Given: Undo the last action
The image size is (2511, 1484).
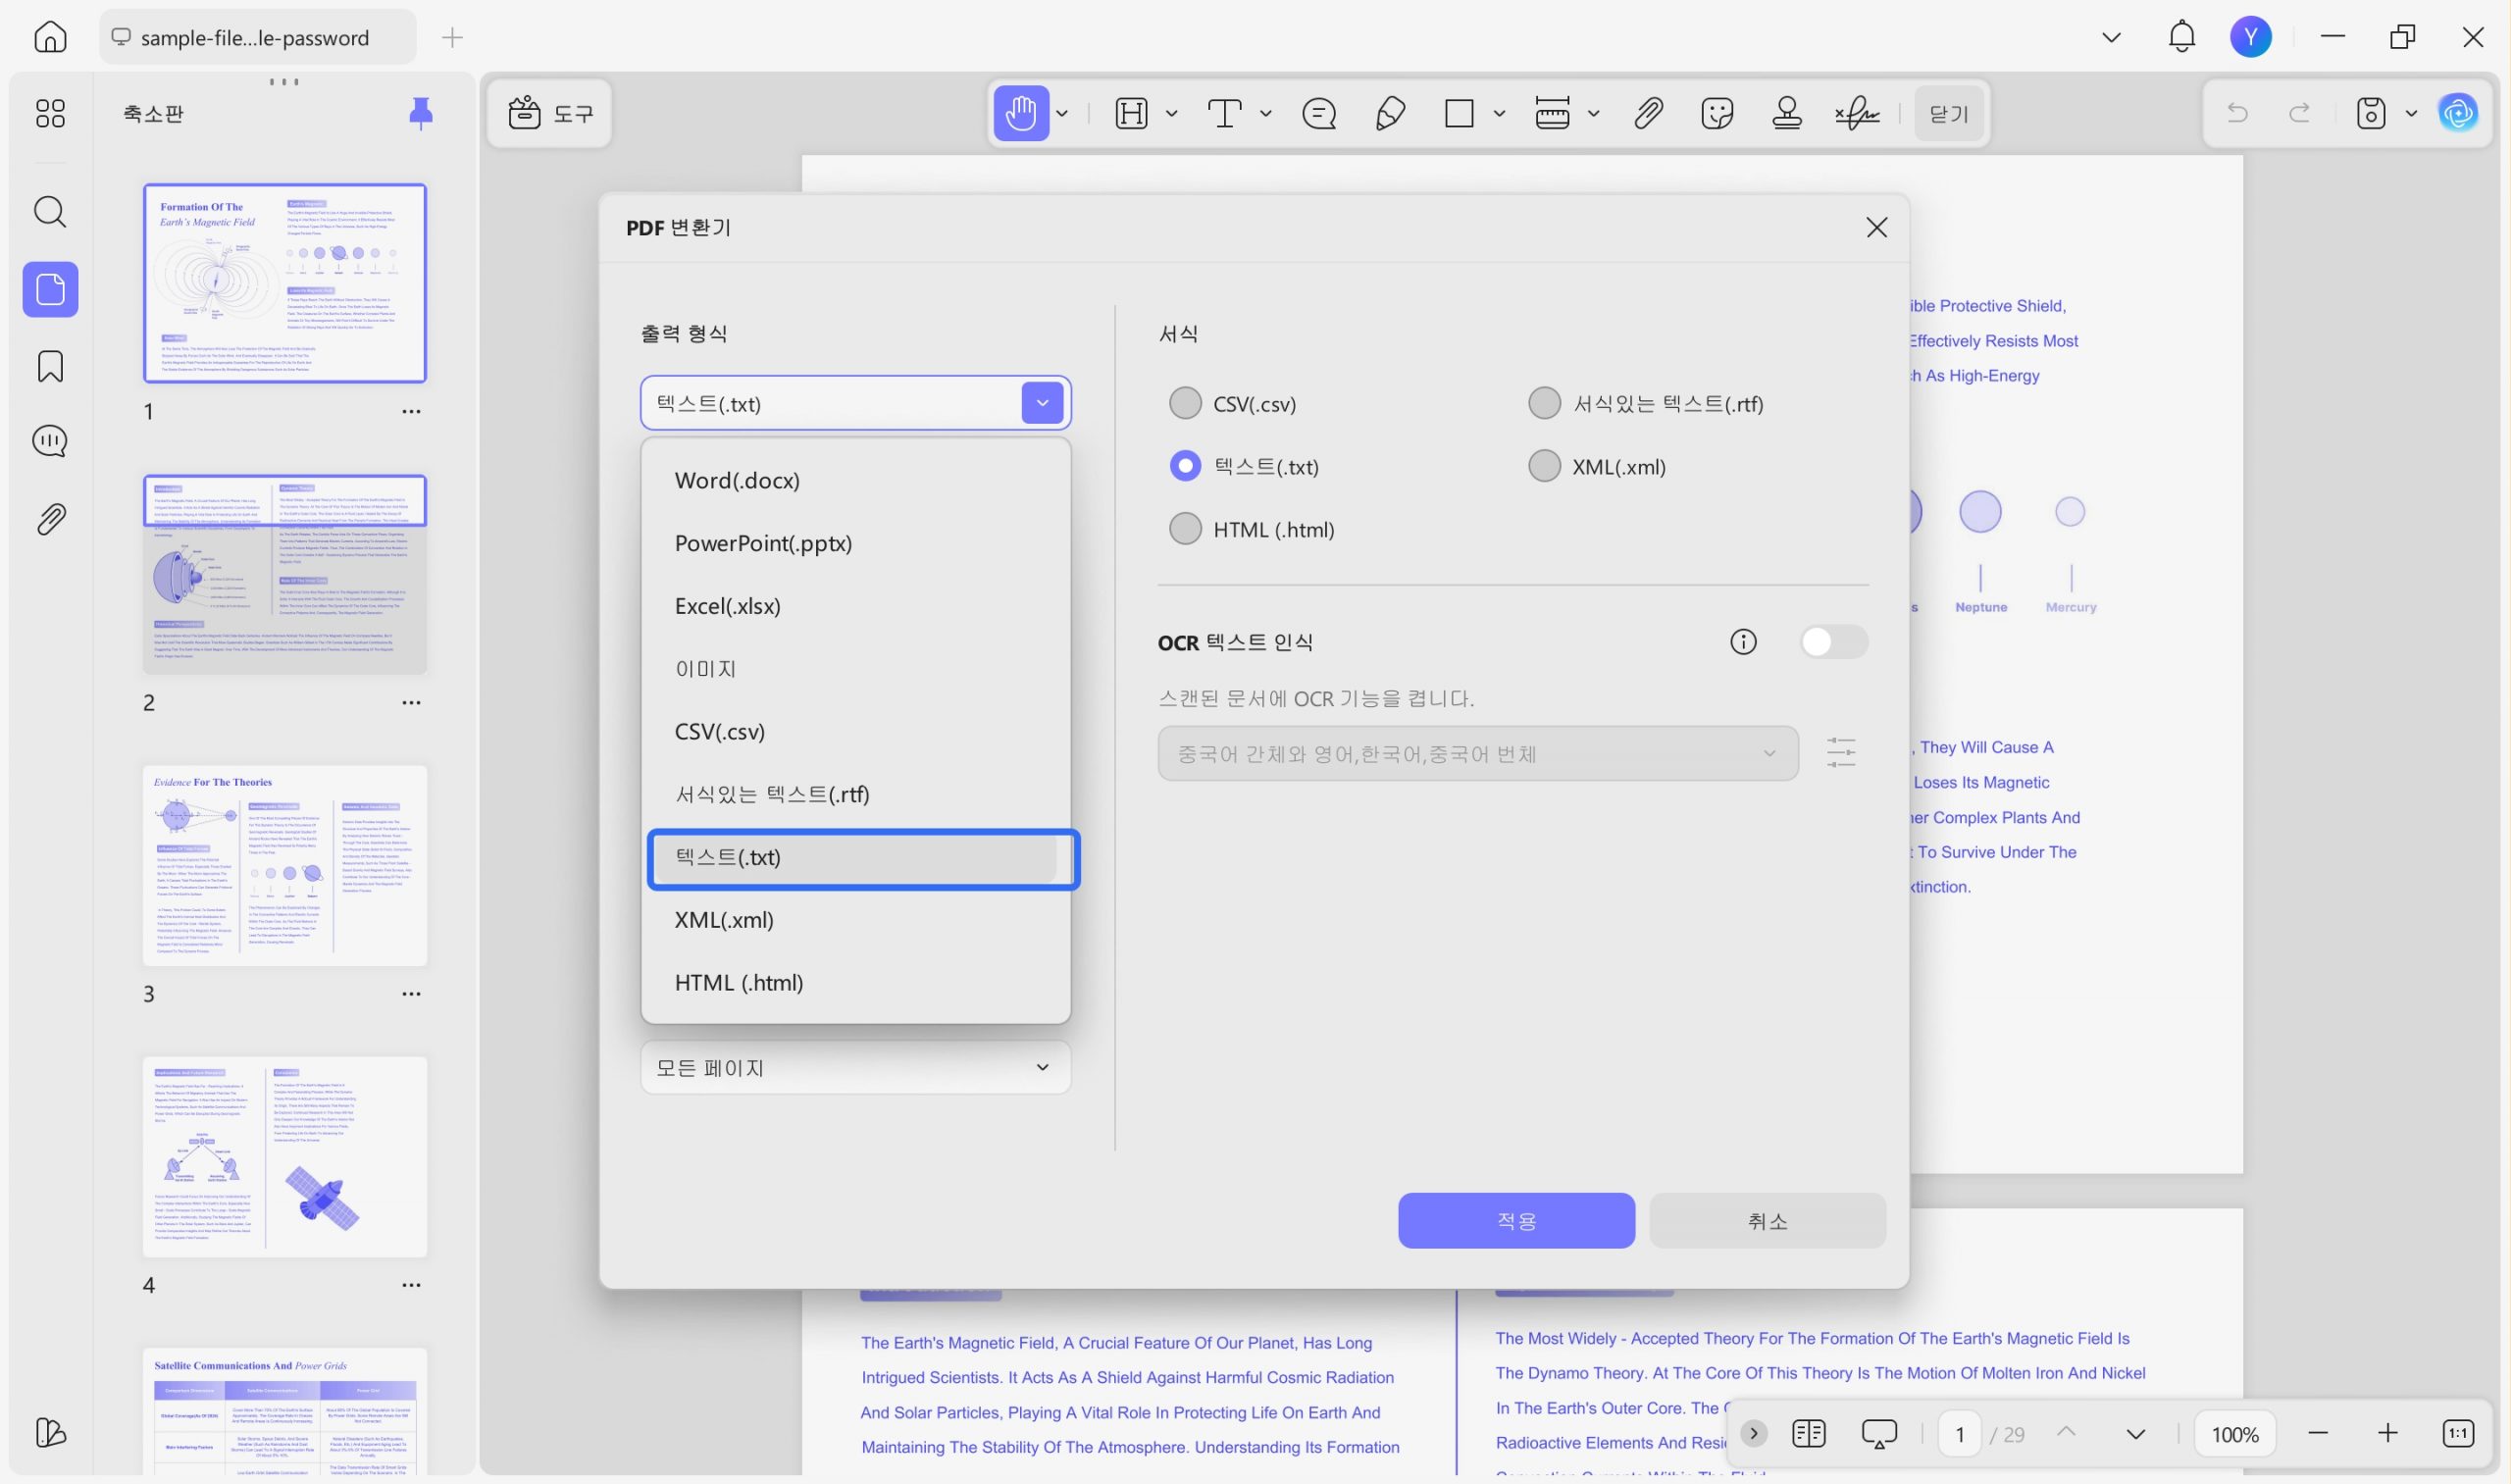Looking at the screenshot, I should [x=2237, y=113].
